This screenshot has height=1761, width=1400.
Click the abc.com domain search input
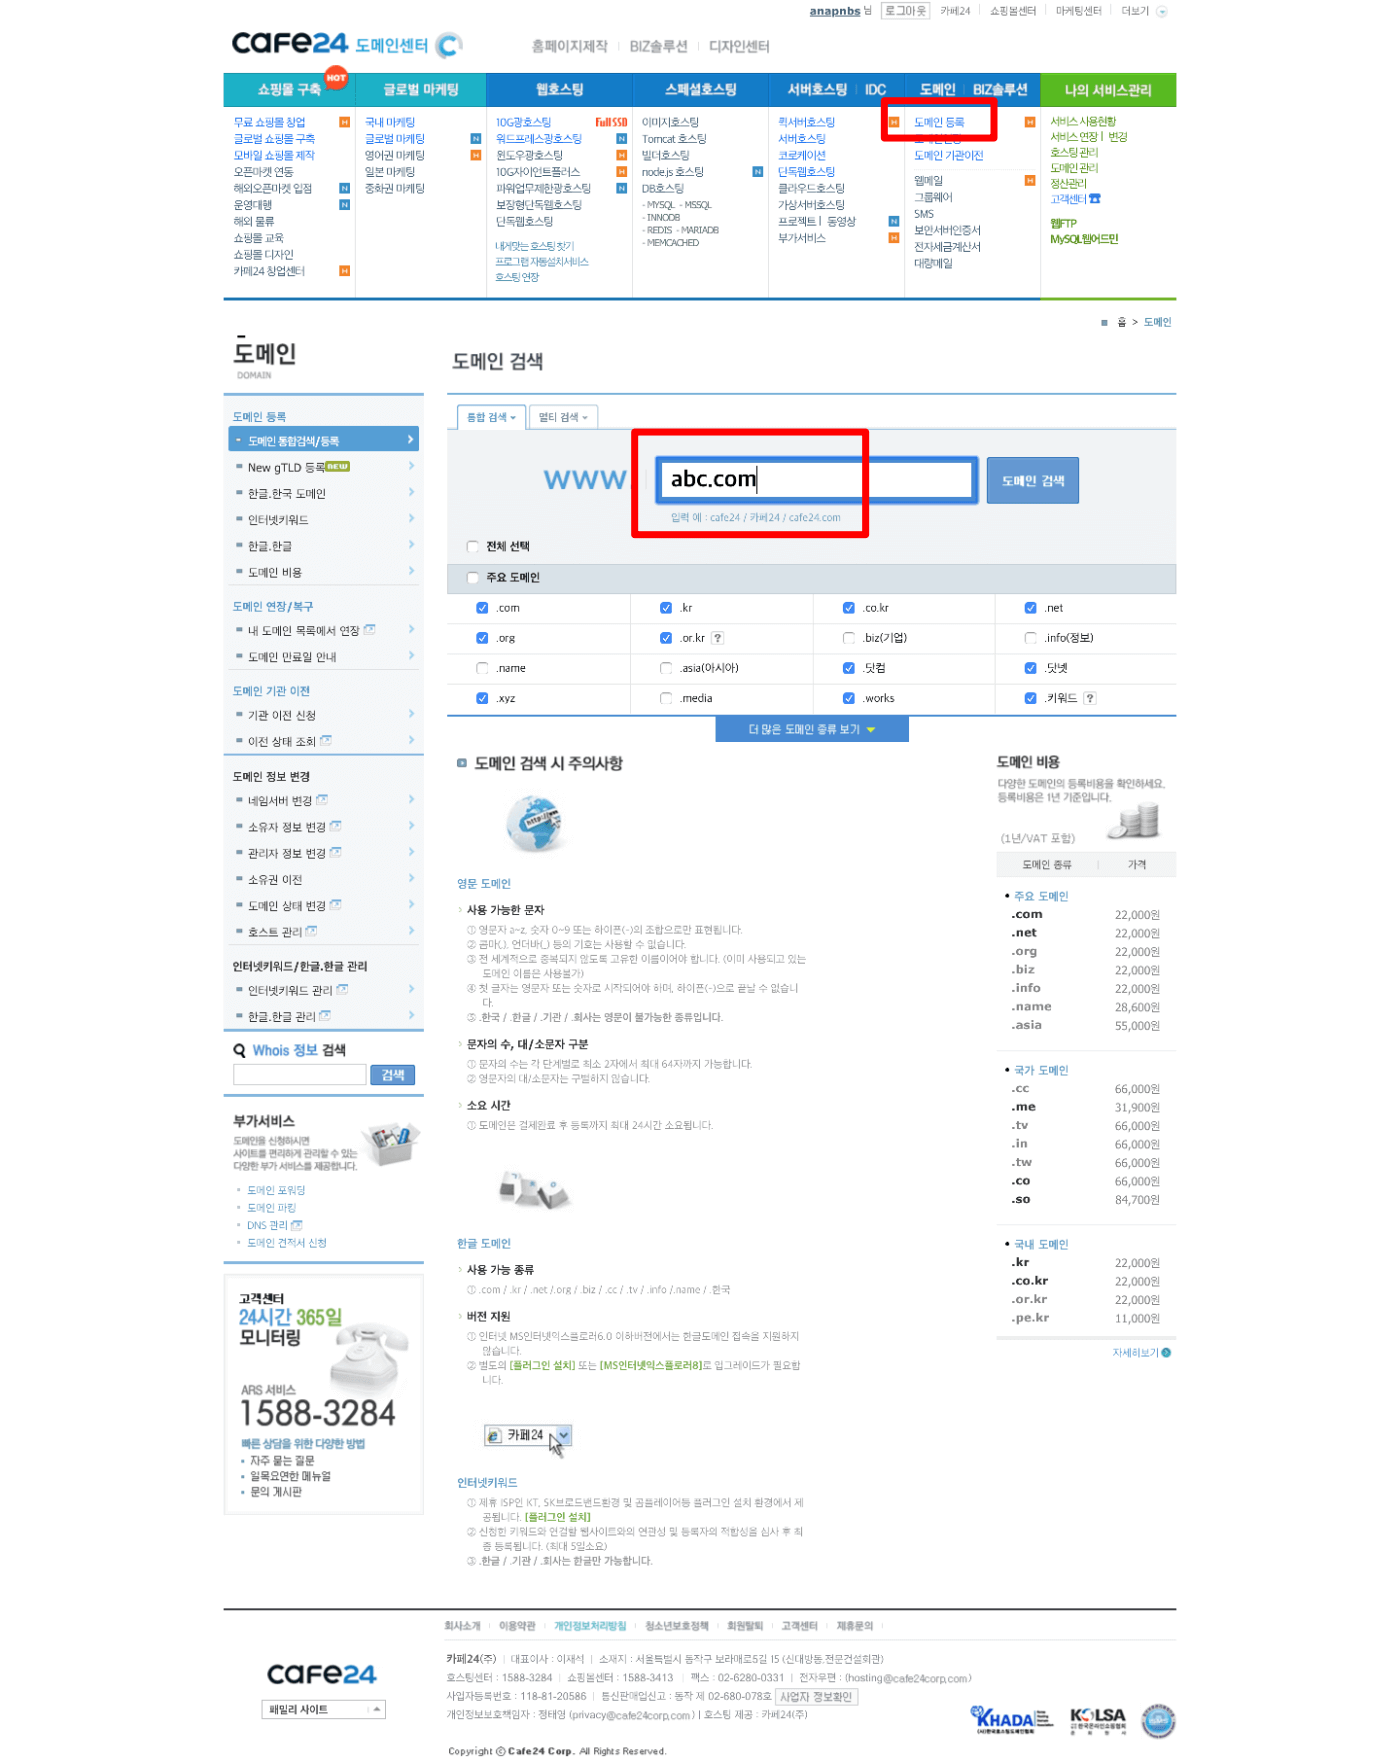(x=816, y=479)
